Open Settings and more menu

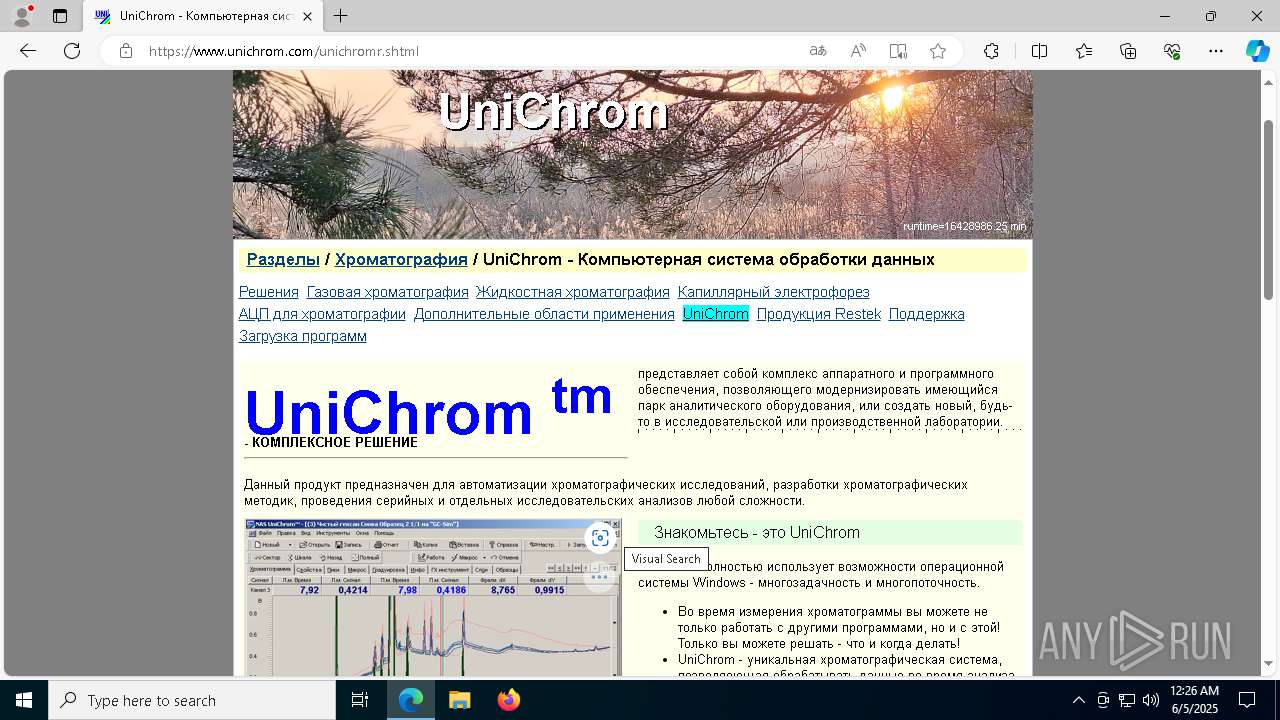pos(1216,51)
